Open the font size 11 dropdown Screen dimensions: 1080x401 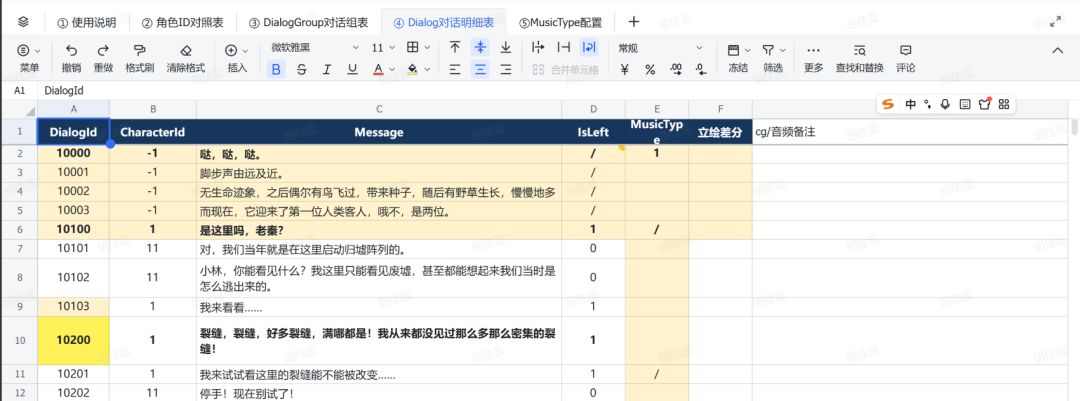[x=383, y=48]
